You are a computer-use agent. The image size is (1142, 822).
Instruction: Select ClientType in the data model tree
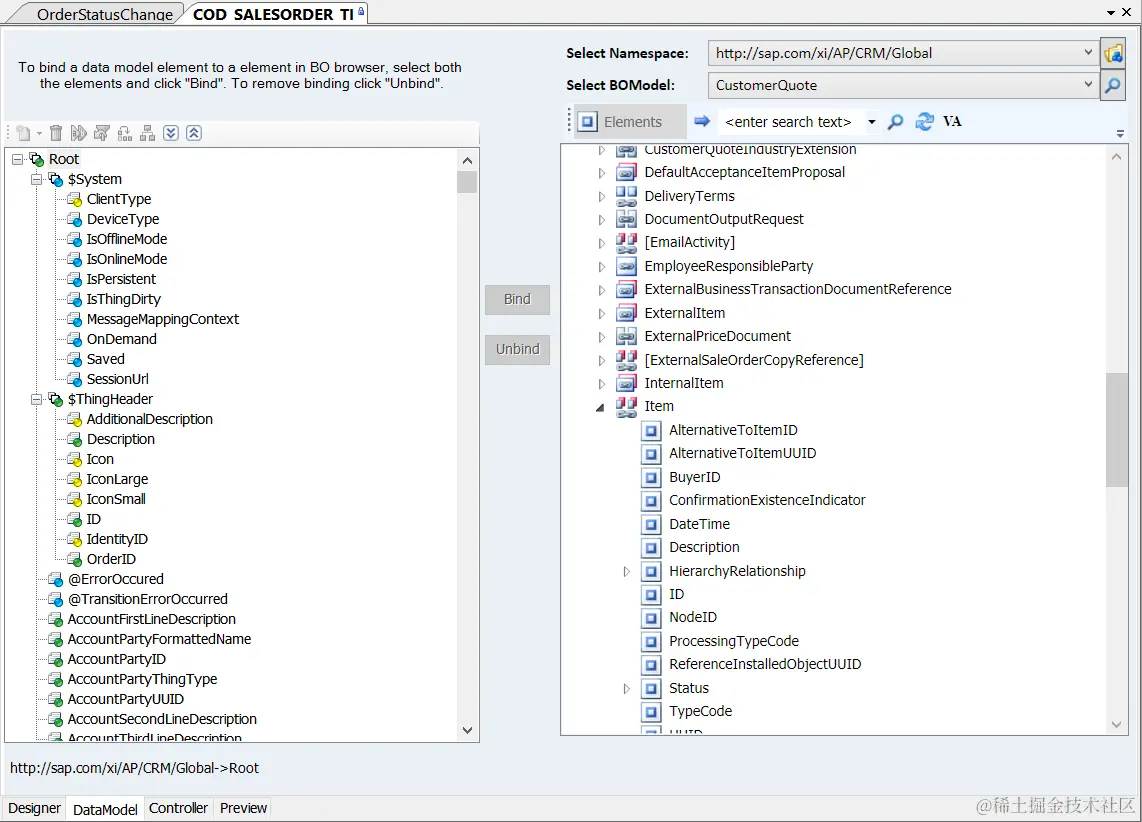coord(119,199)
